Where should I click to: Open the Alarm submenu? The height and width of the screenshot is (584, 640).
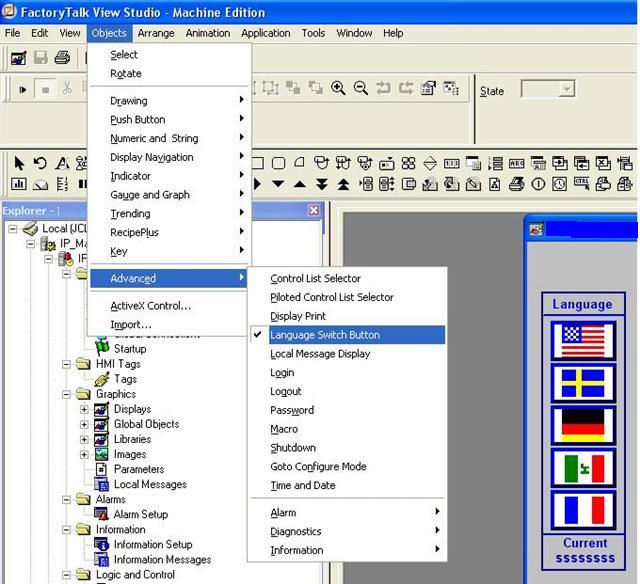pyautogui.click(x=347, y=513)
